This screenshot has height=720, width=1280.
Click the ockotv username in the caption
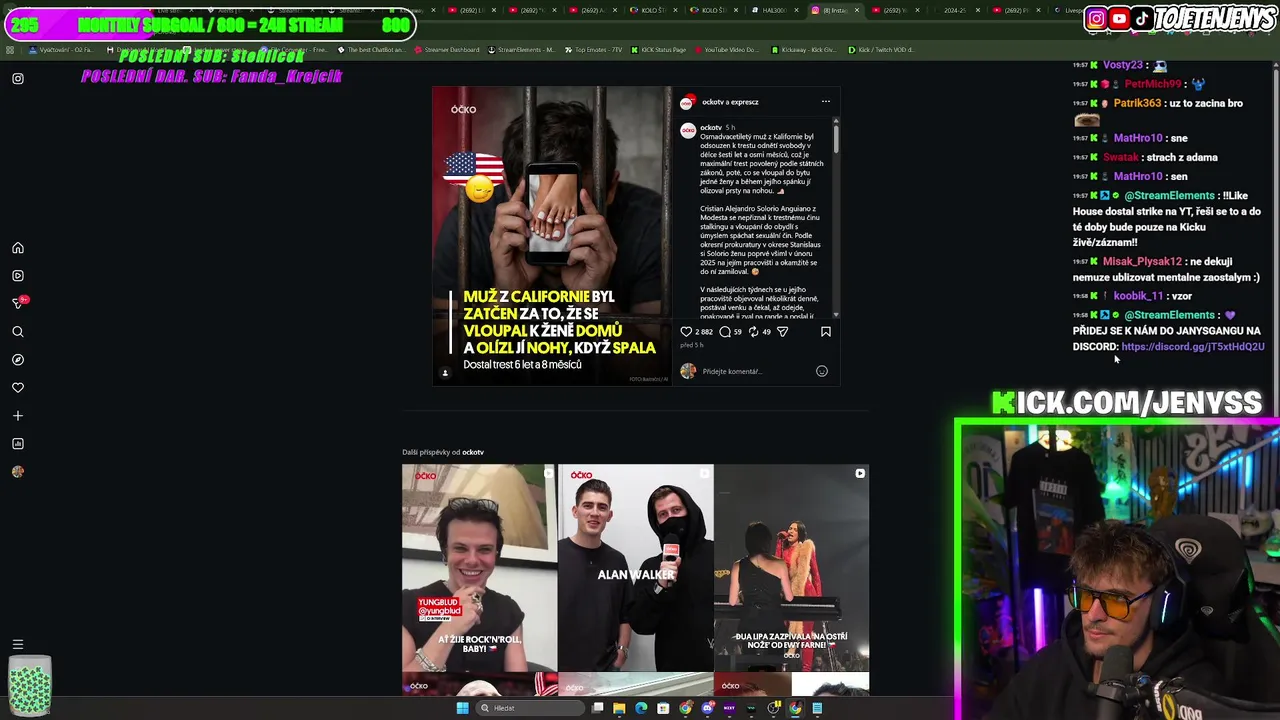[711, 128]
